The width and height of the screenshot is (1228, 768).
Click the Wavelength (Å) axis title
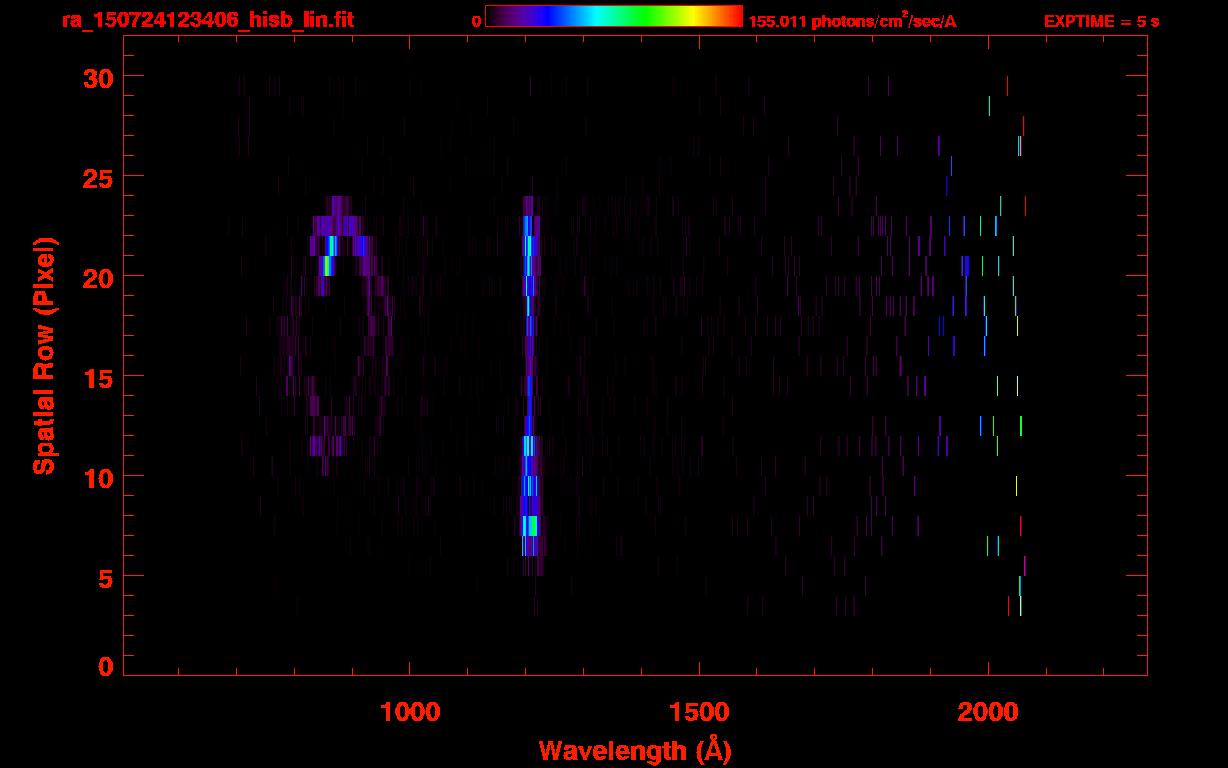[635, 750]
